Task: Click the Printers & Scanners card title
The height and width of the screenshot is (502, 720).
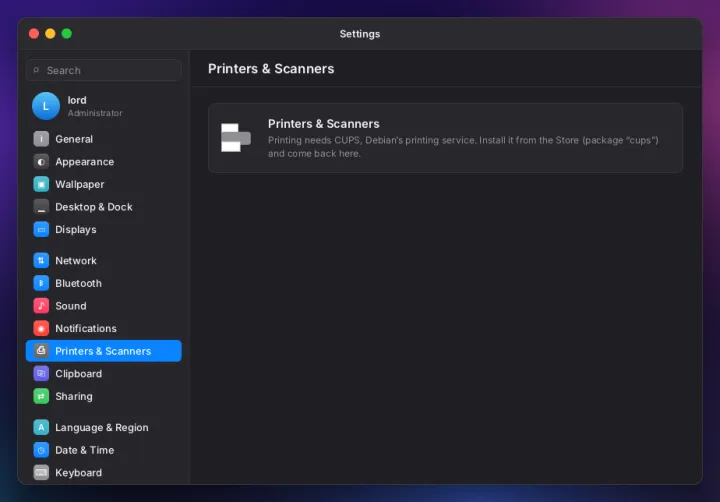Action: pyautogui.click(x=324, y=124)
